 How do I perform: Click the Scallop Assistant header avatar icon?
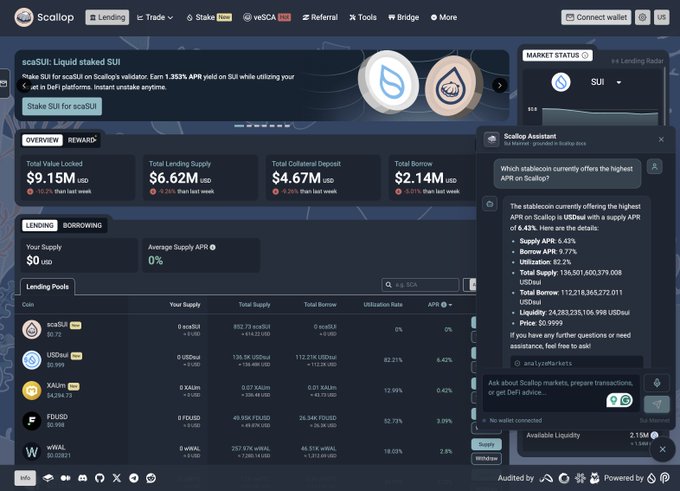(491, 139)
